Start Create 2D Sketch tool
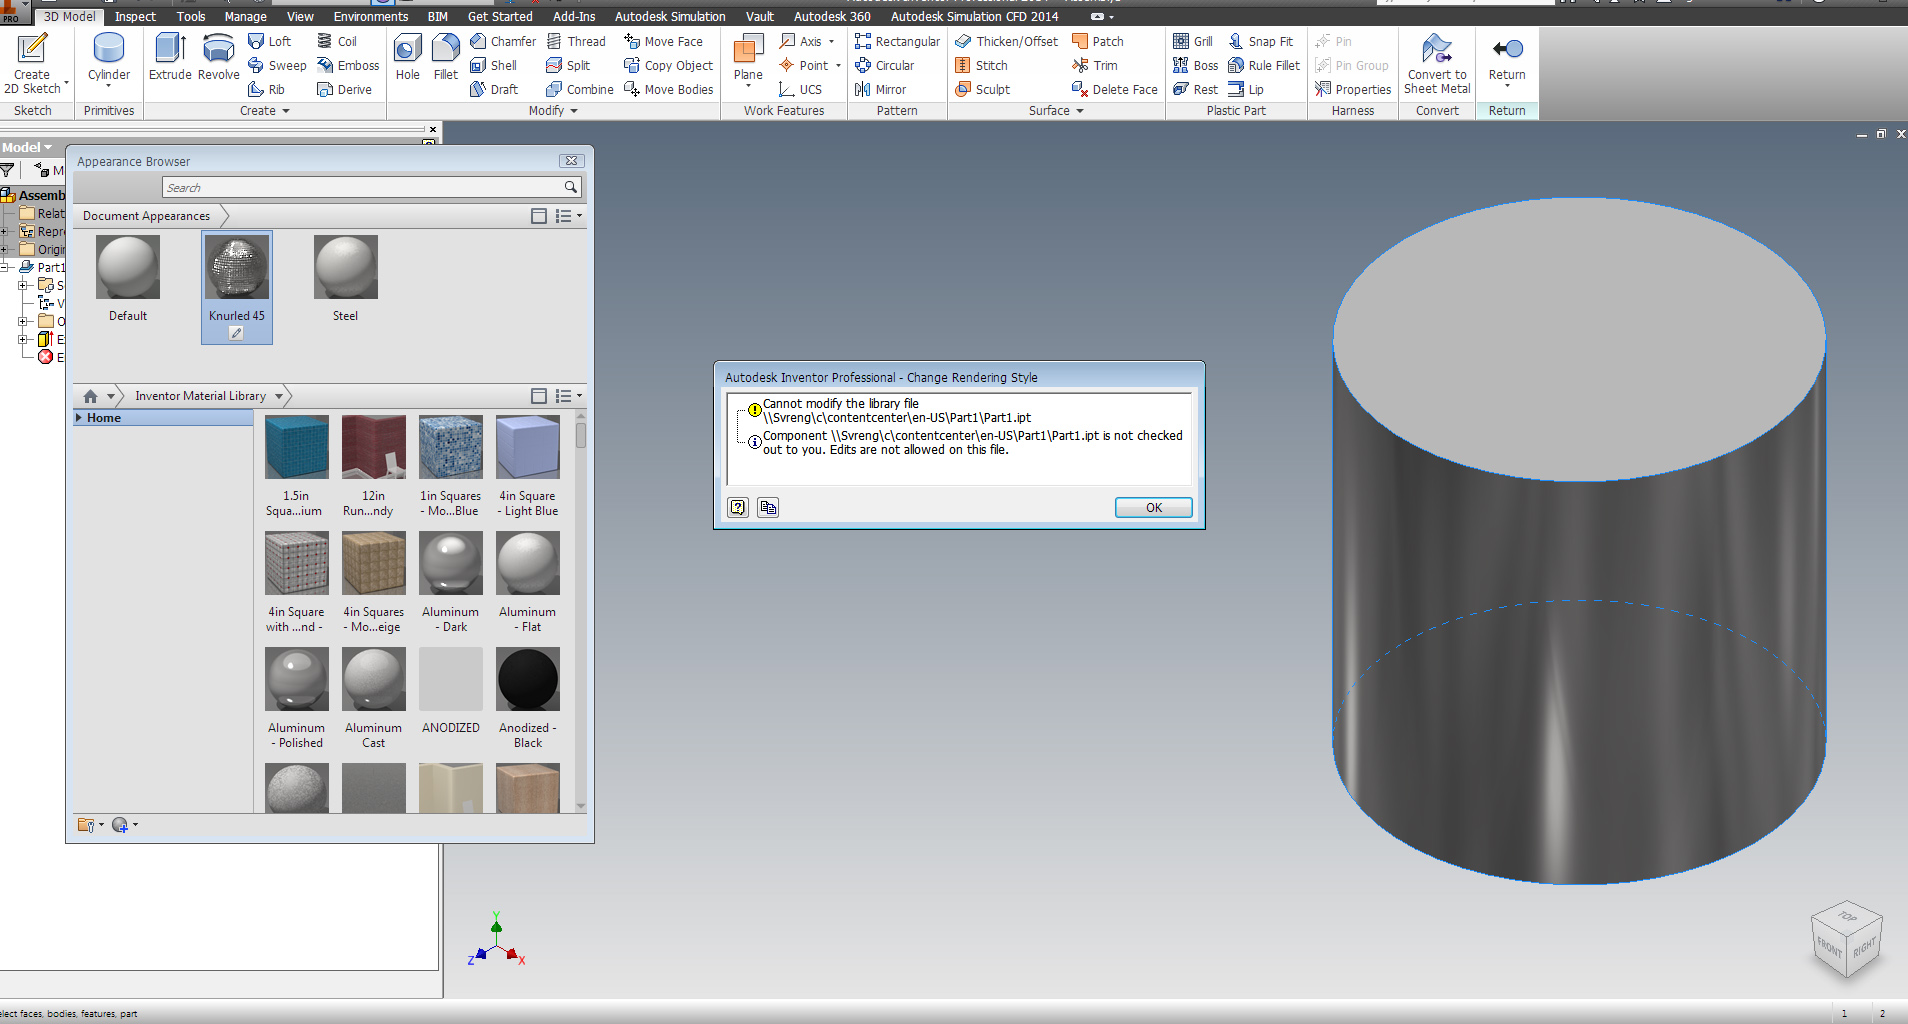1908x1024 pixels. 32,62
